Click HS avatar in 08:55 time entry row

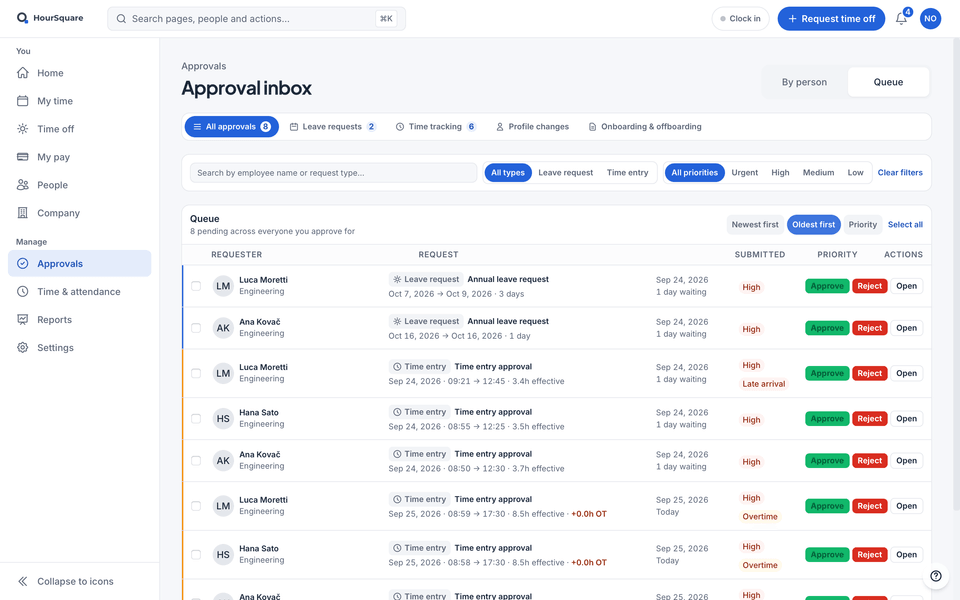[x=223, y=419]
